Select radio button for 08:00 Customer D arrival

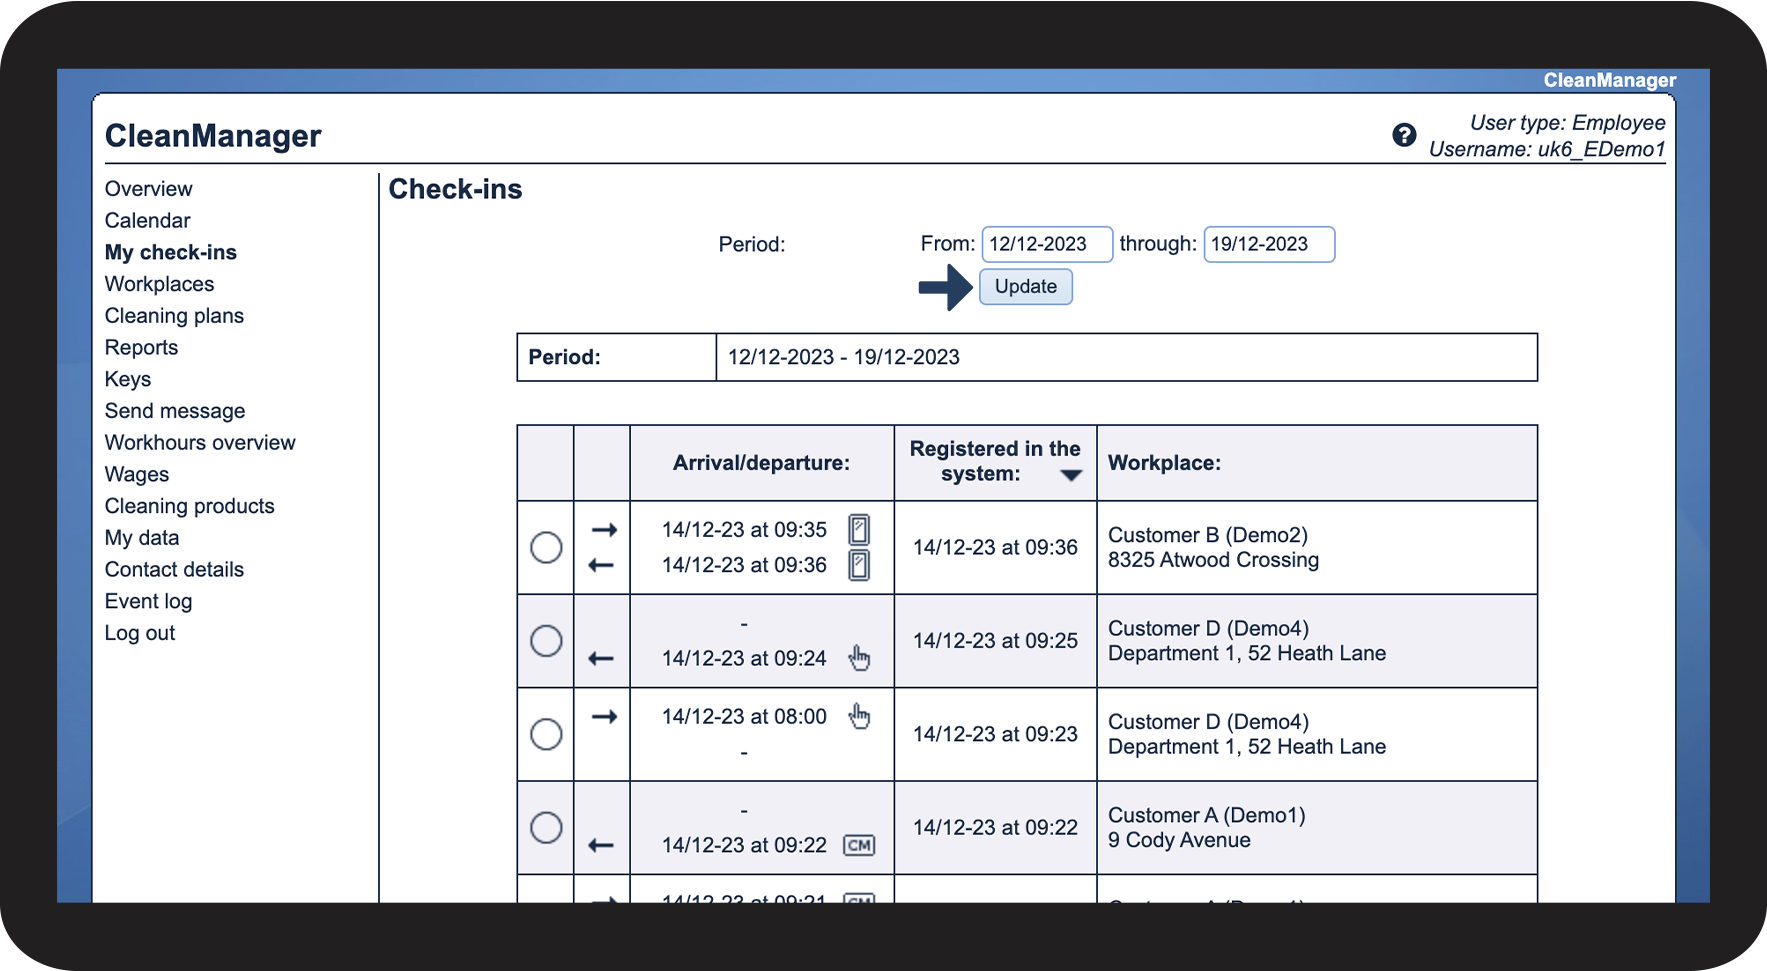[546, 734]
